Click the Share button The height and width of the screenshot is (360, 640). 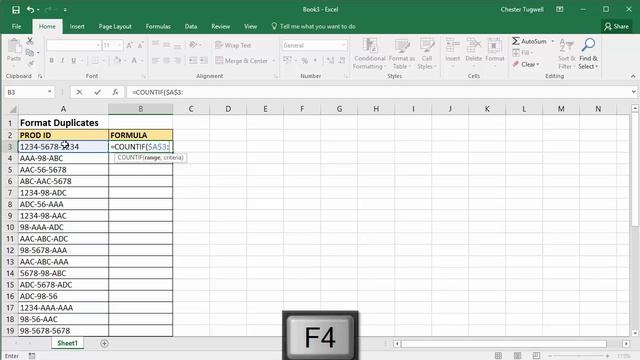(x=616, y=27)
